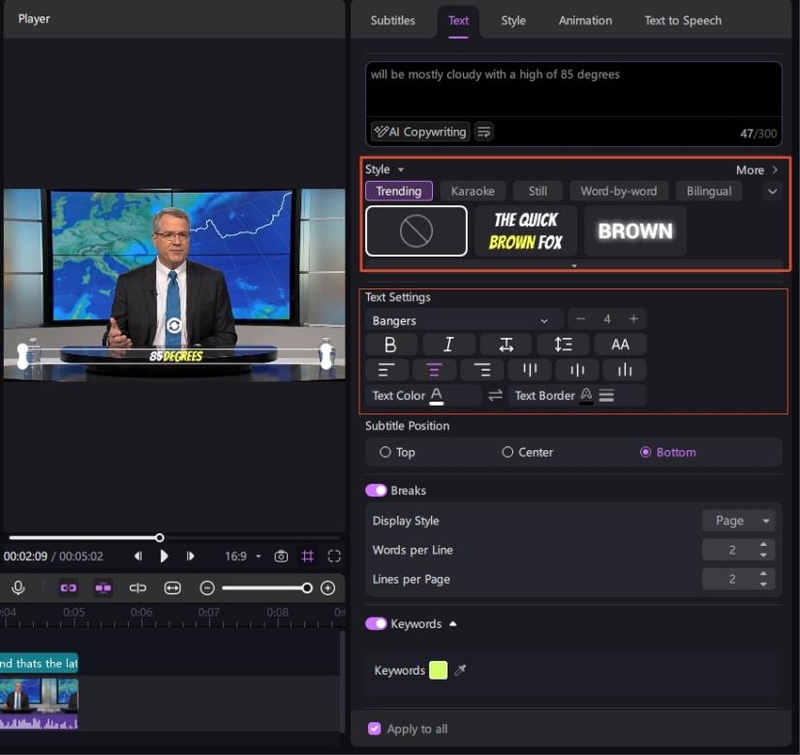Increase Words per Line value
800x755 pixels.
coord(763,544)
